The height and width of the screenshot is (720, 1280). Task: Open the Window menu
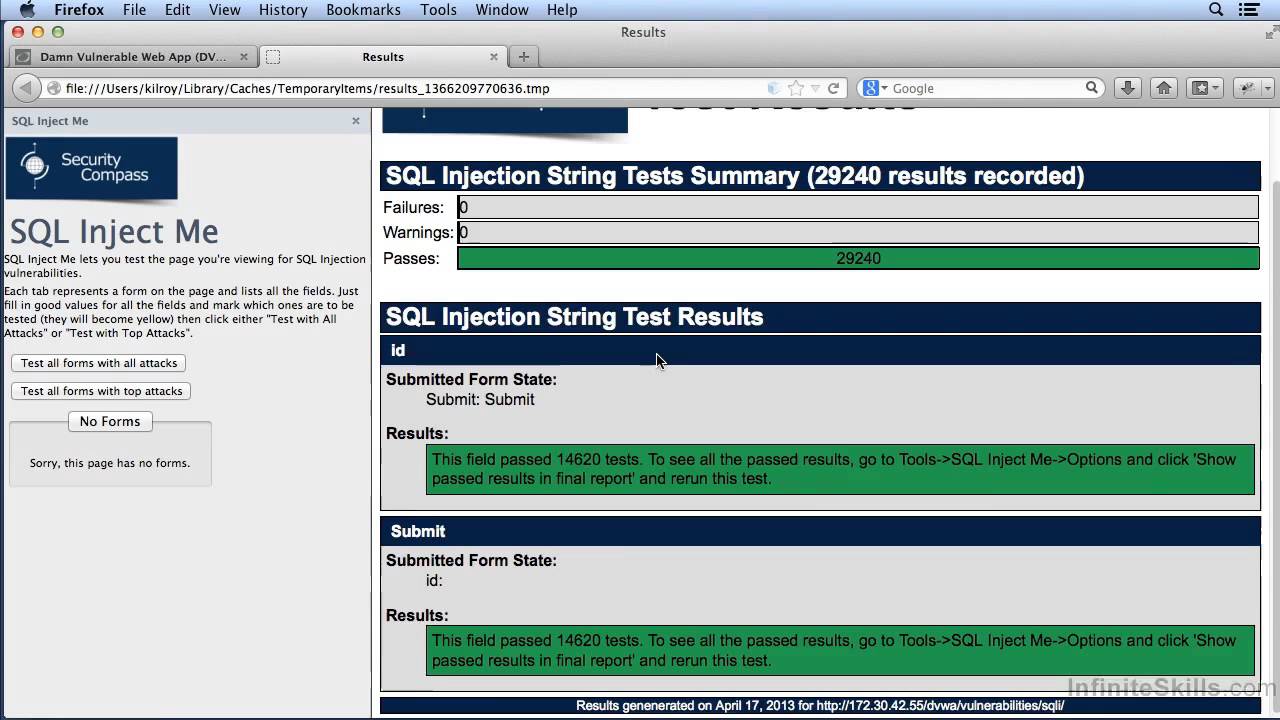pyautogui.click(x=502, y=10)
